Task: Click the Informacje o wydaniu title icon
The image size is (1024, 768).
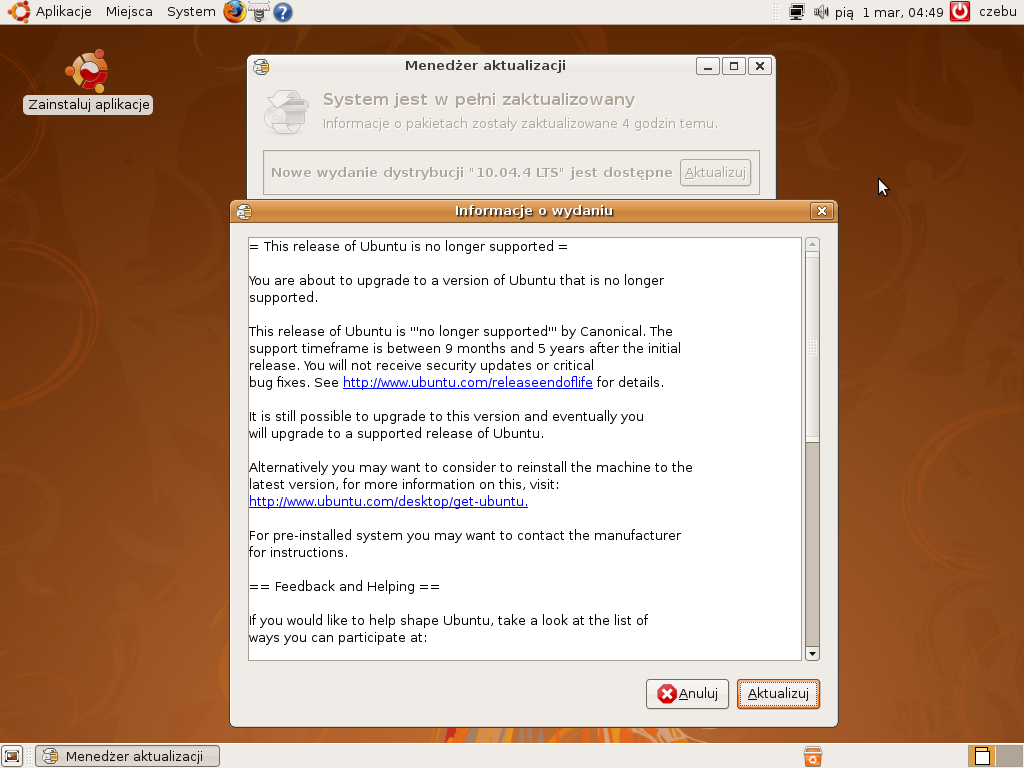Action: coord(244,212)
